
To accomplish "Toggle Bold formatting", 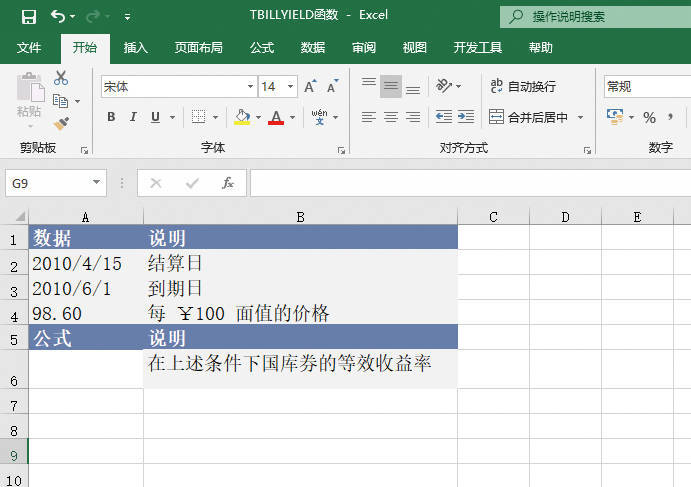I will pyautogui.click(x=111, y=117).
